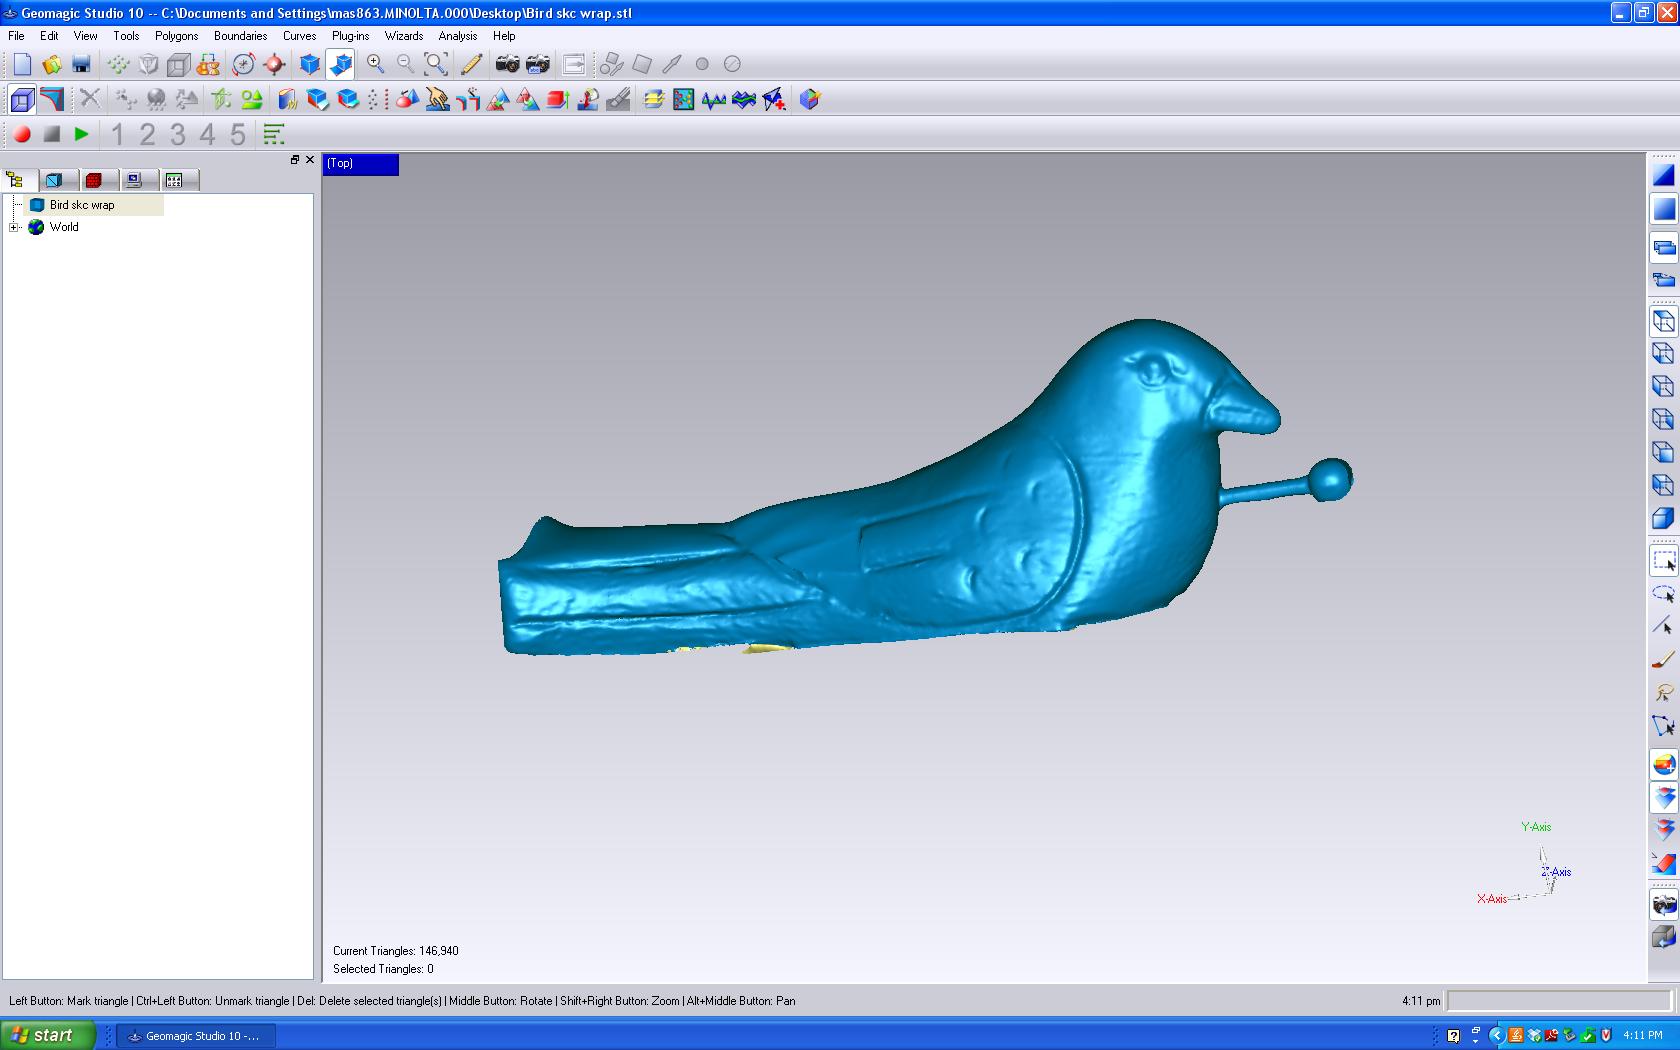Image resolution: width=1680 pixels, height=1050 pixels.
Task: Click macro slot number 3
Action: point(178,134)
